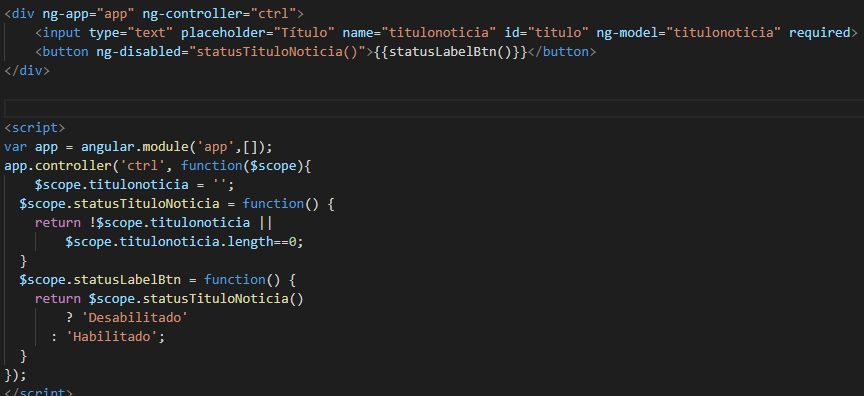Screen dimensions: 864x396
Task: Click the 'Habilitado' string literal
Action: click(x=112, y=337)
